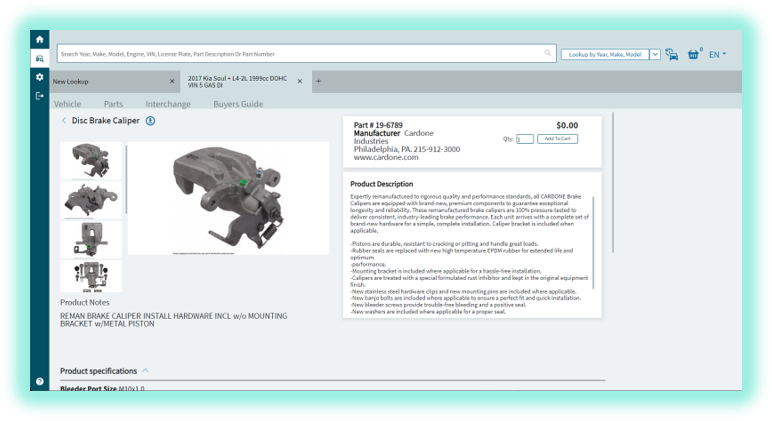772x421 pixels.
Task: Click the Part # 19-6789 text
Action: (378, 125)
